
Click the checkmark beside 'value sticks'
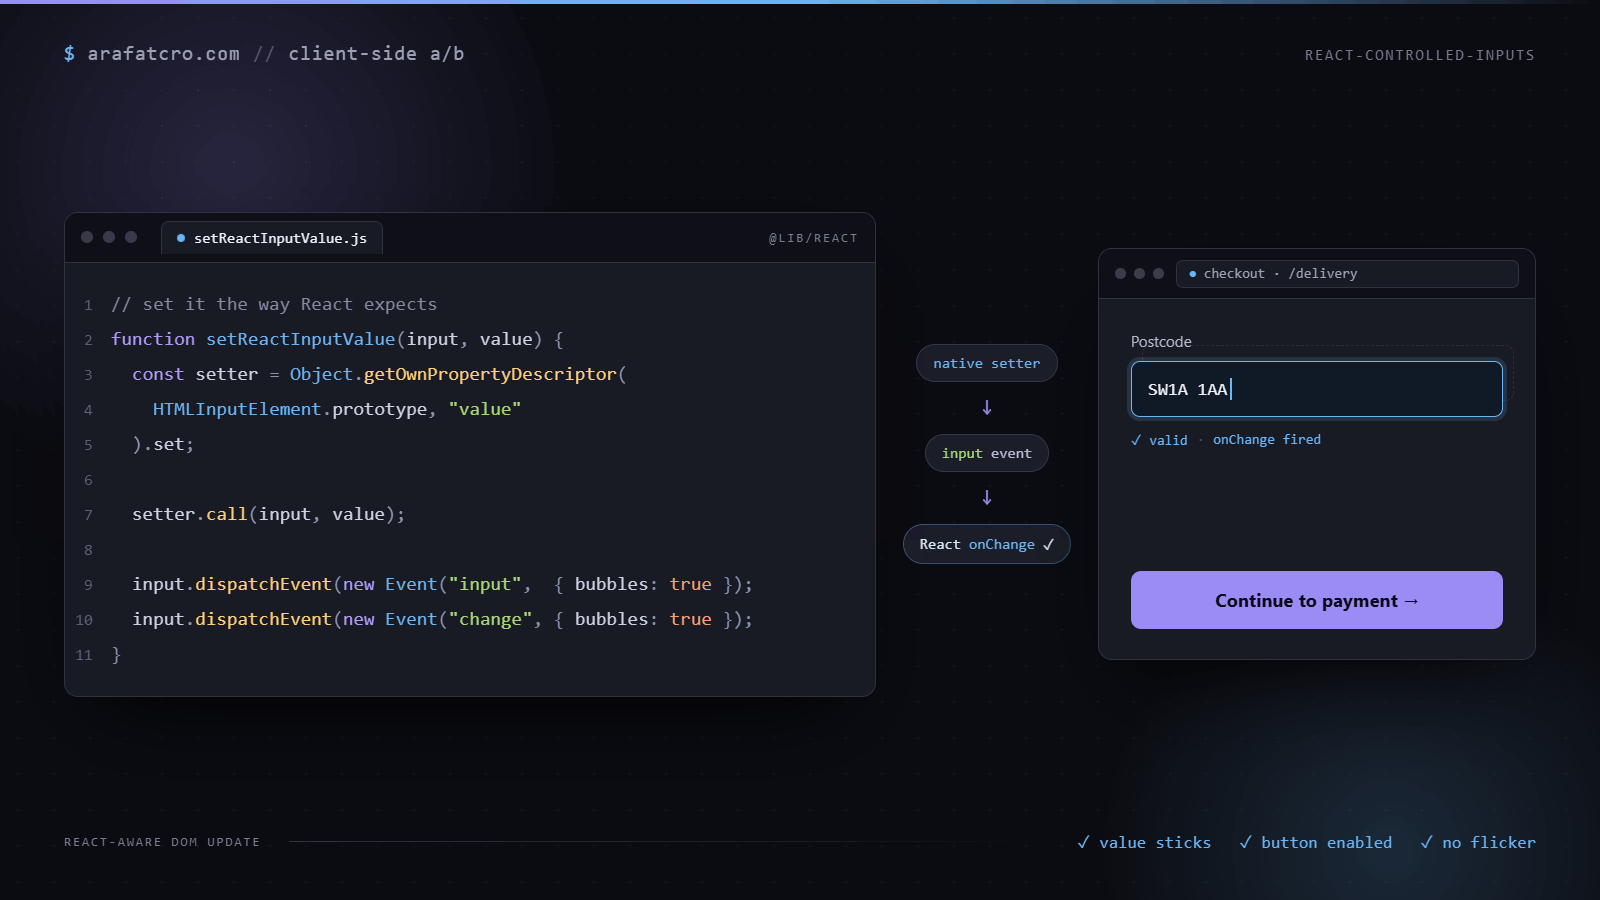(1083, 842)
